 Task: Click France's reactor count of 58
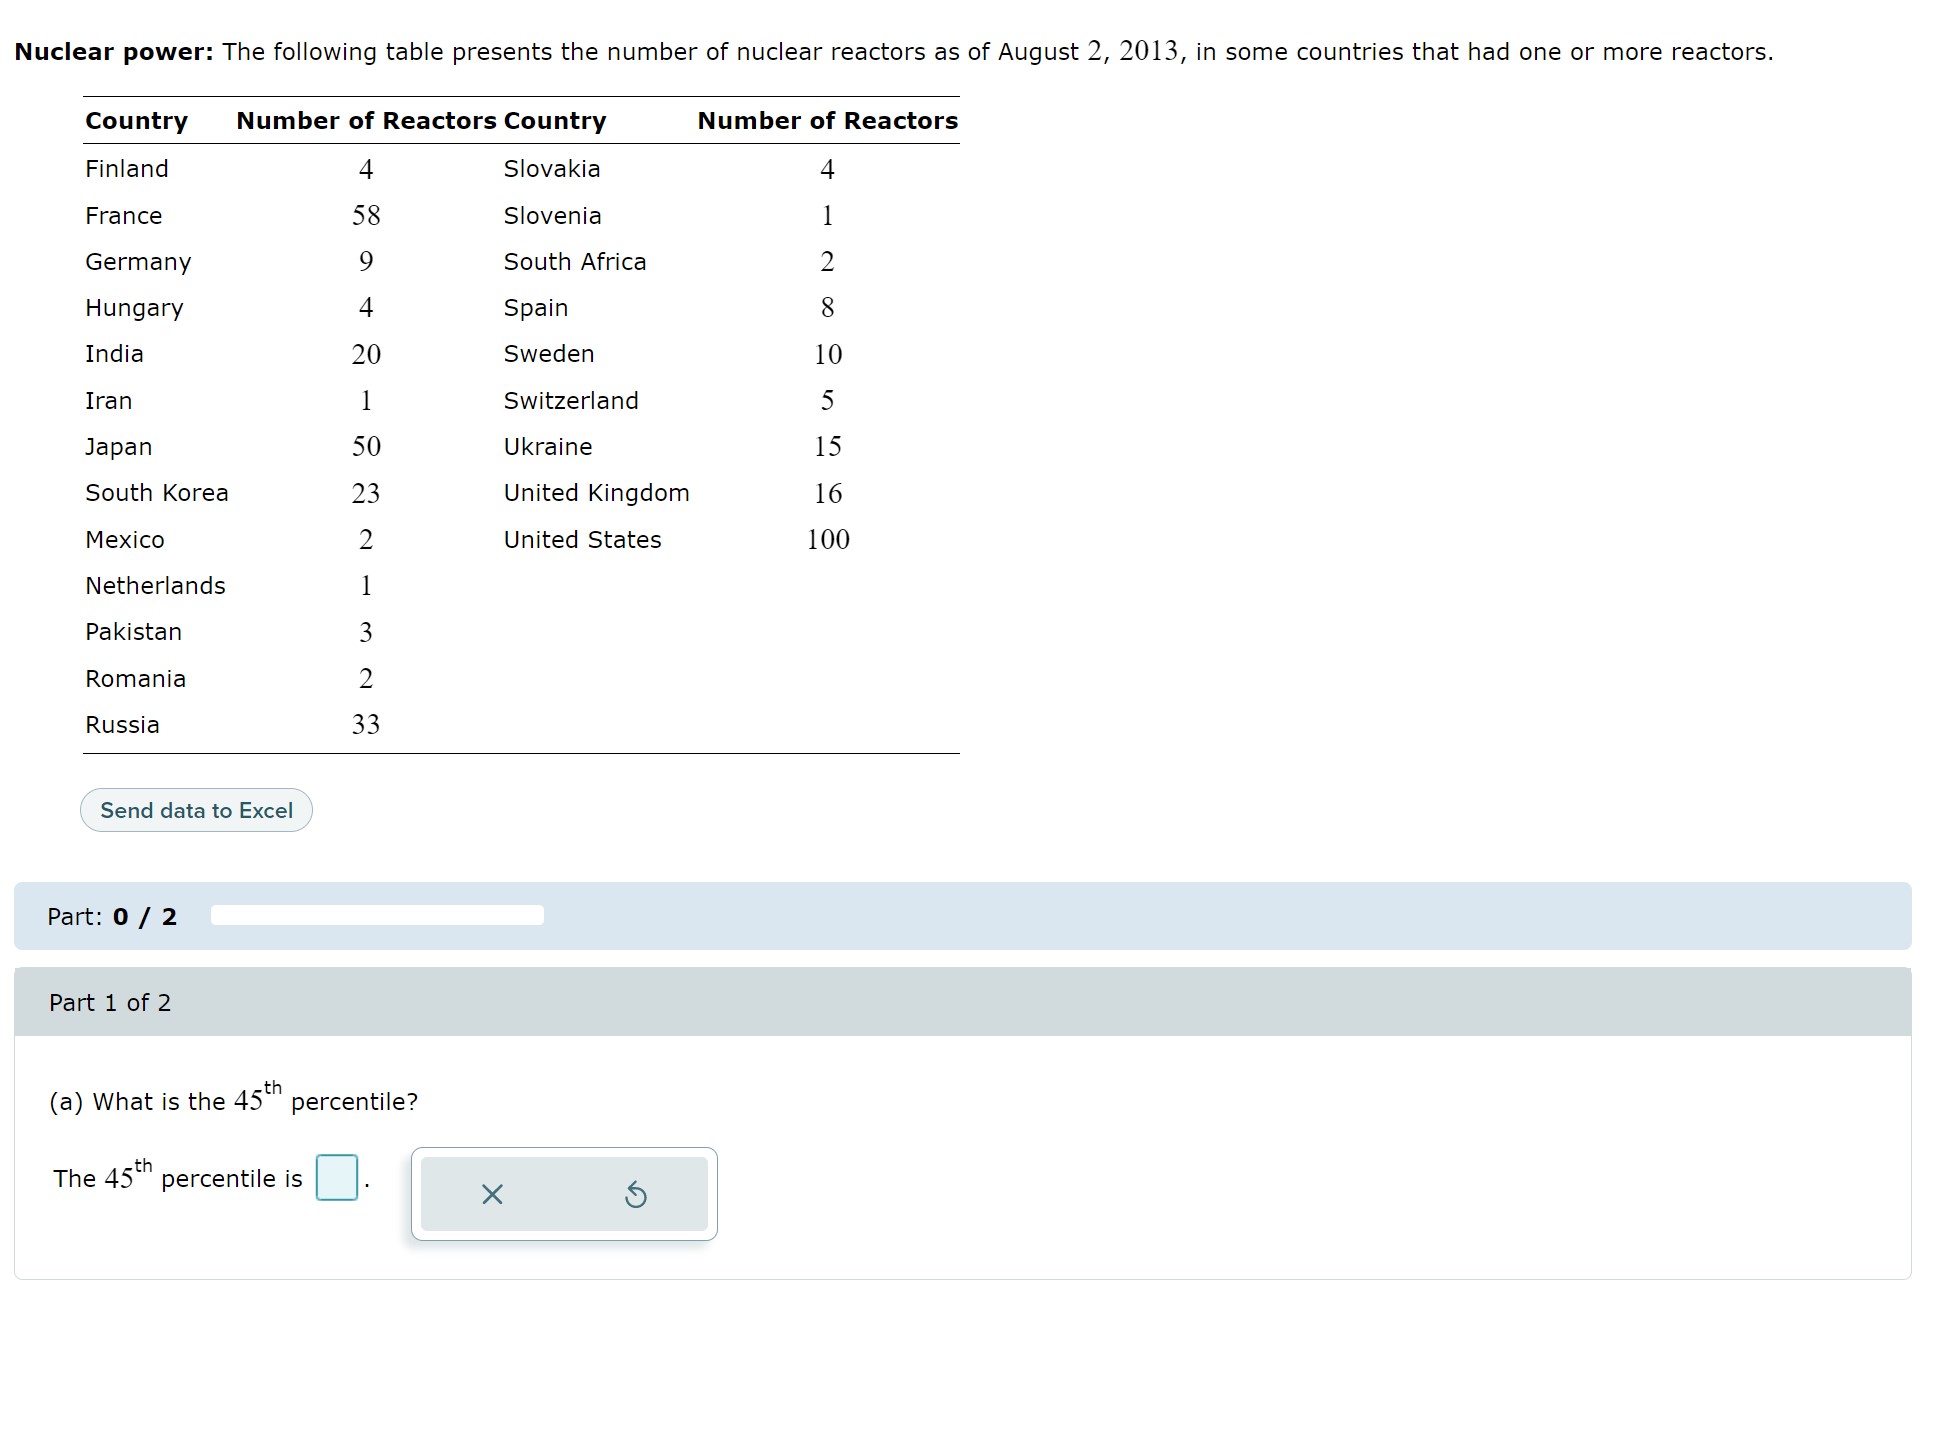366,216
